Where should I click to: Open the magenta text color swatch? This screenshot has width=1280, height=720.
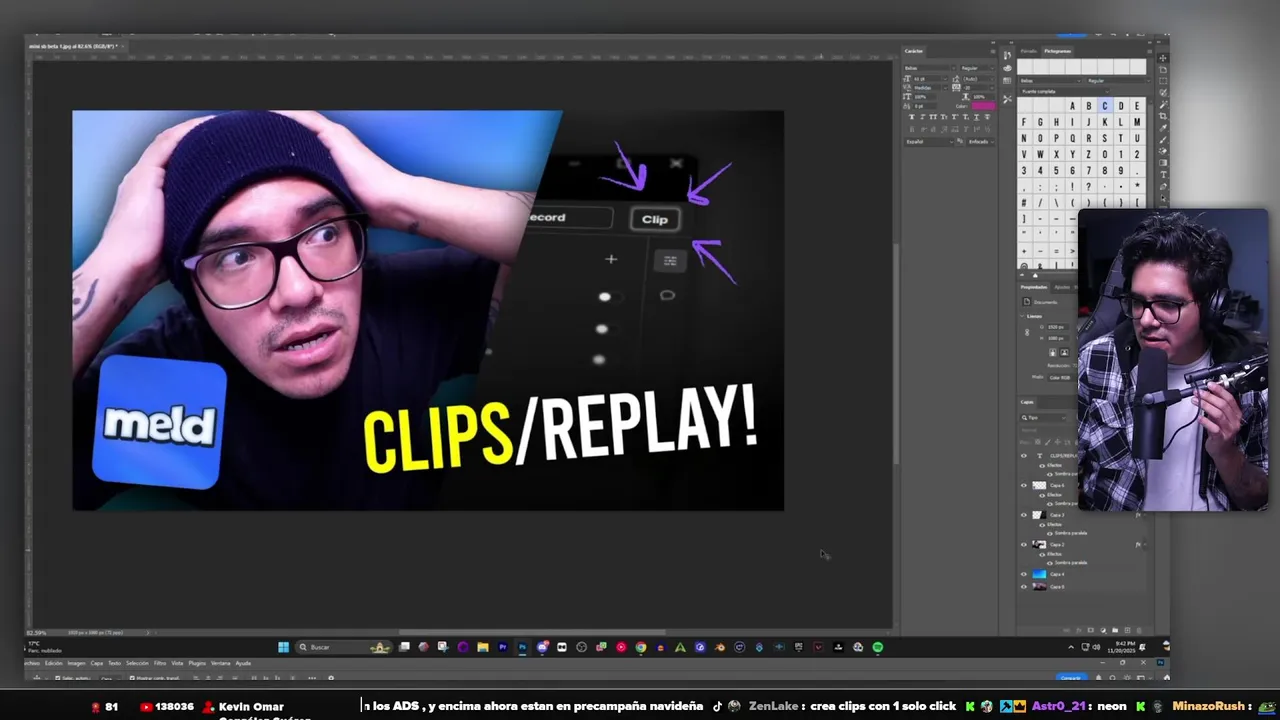pos(984,106)
